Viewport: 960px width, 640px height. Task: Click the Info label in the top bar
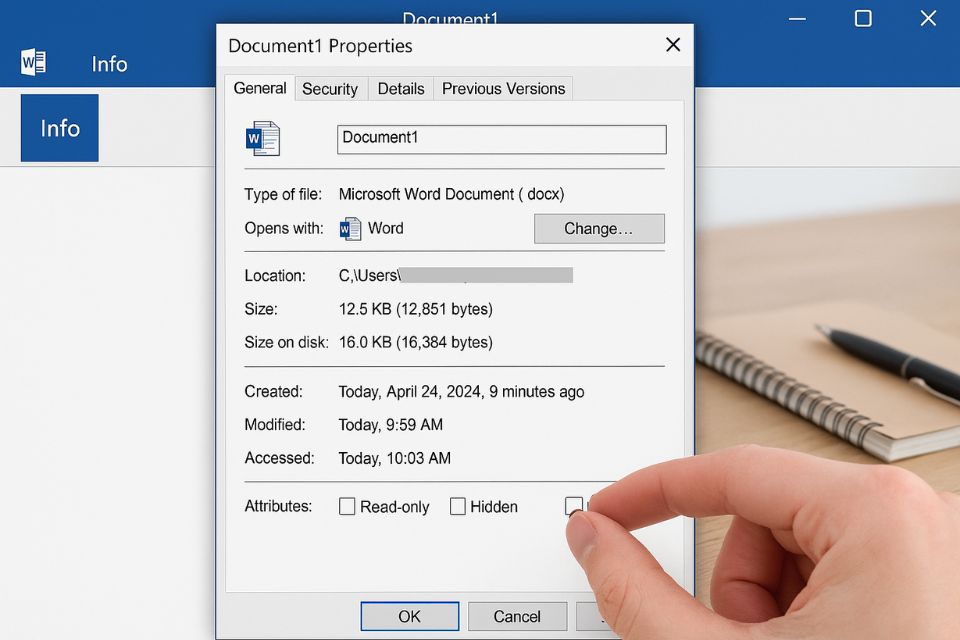click(x=109, y=64)
